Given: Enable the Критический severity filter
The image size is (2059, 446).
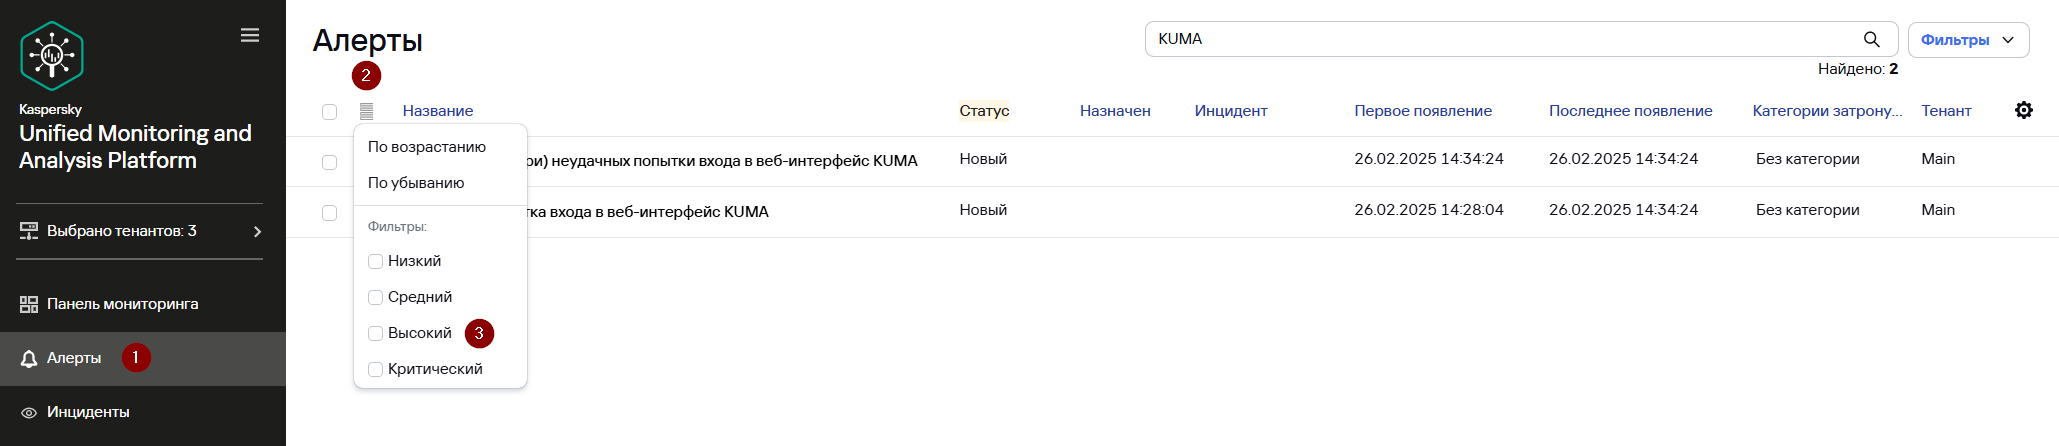Looking at the screenshot, I should [x=376, y=369].
